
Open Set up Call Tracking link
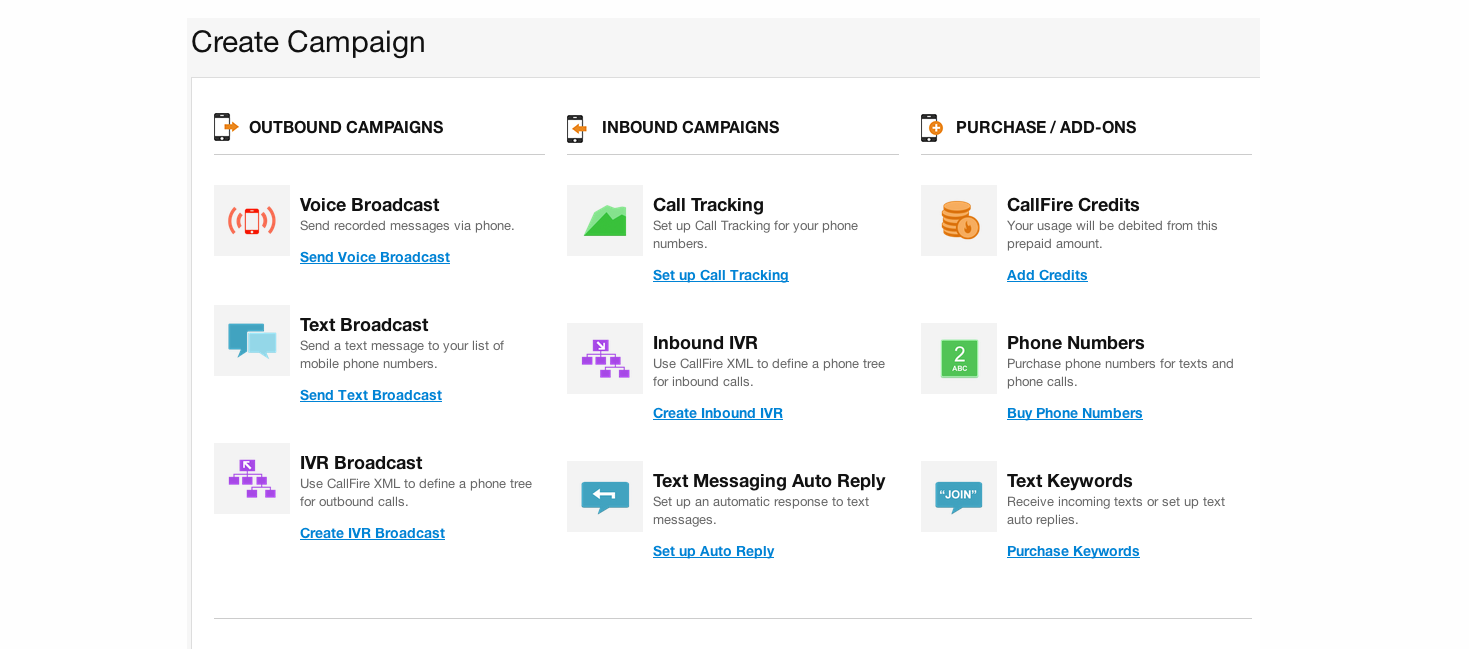[720, 275]
